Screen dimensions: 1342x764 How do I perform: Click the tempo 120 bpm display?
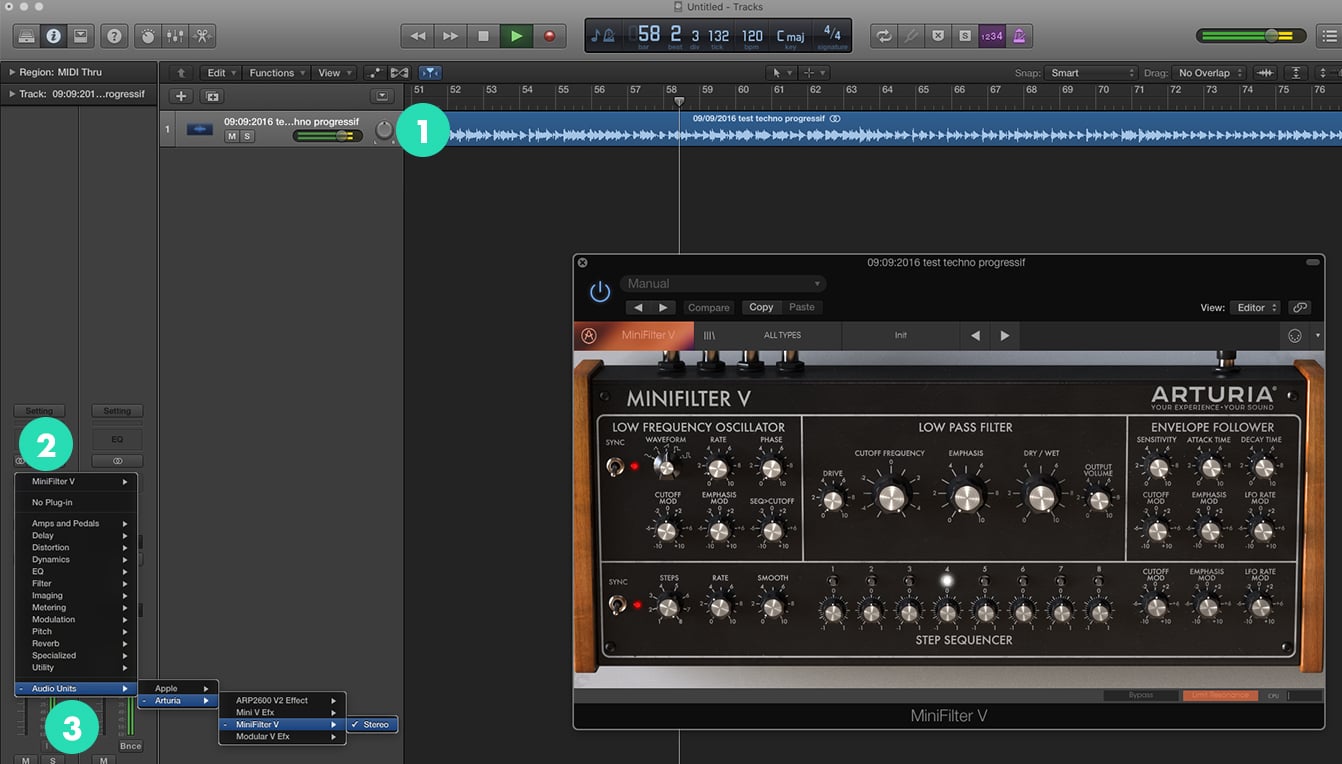[752, 36]
